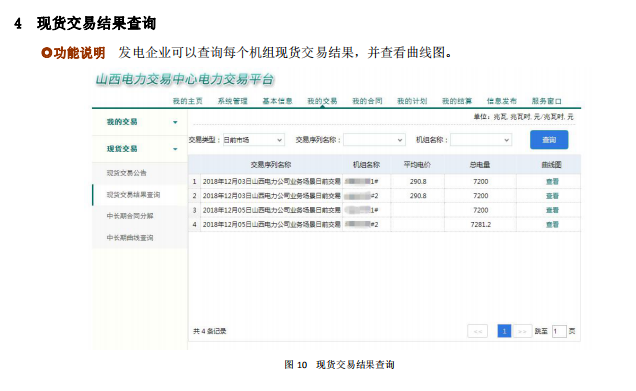Open the 信息发布 top menu

coord(502,101)
